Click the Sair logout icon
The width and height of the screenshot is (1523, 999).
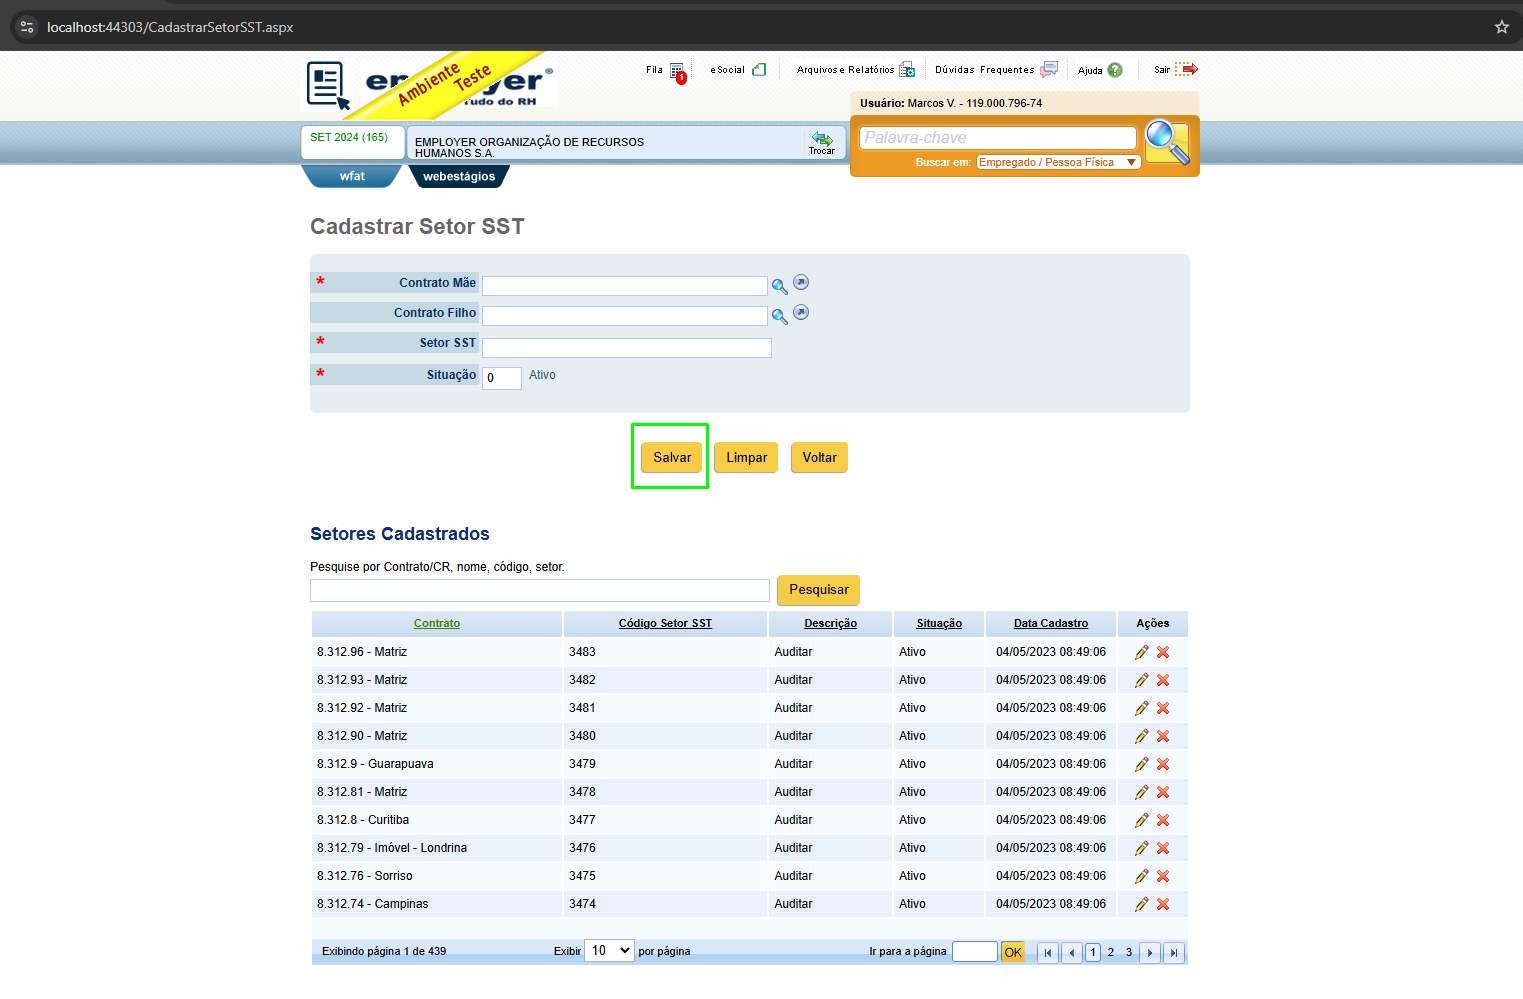tap(1186, 69)
